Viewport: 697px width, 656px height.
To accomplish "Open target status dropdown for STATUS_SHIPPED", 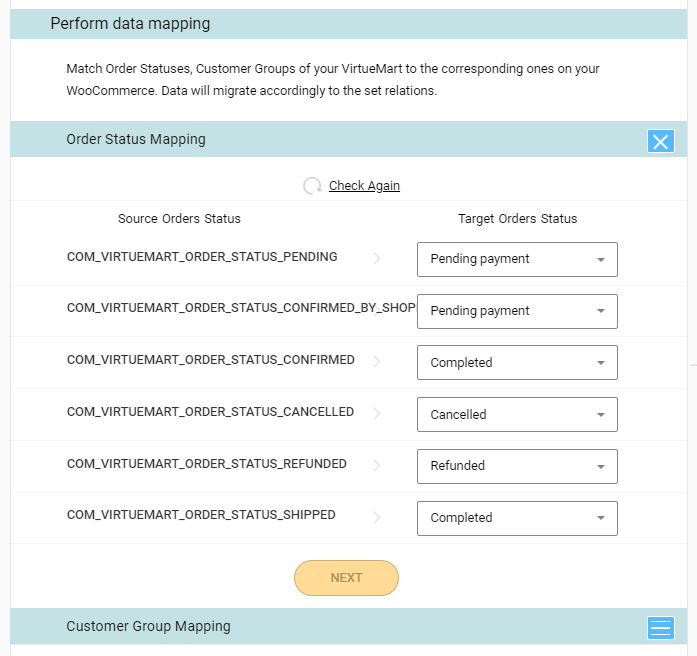I will (x=517, y=518).
